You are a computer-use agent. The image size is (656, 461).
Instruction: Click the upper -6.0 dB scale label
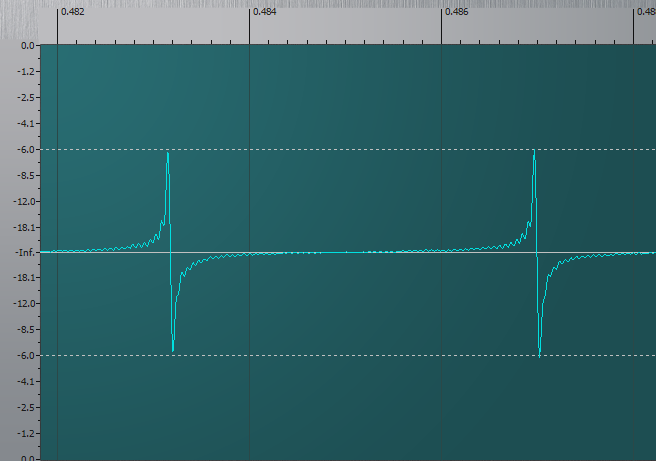26,149
